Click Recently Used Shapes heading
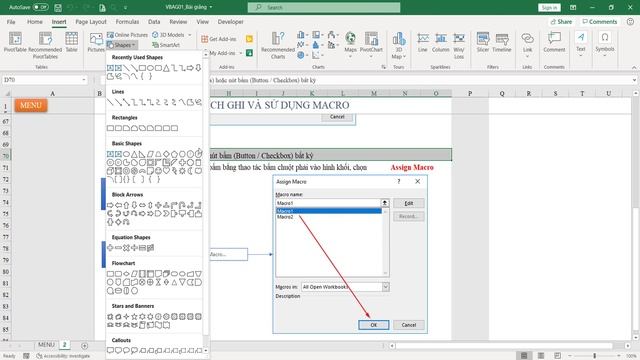Viewport: 640px width, 360px height. point(137,58)
